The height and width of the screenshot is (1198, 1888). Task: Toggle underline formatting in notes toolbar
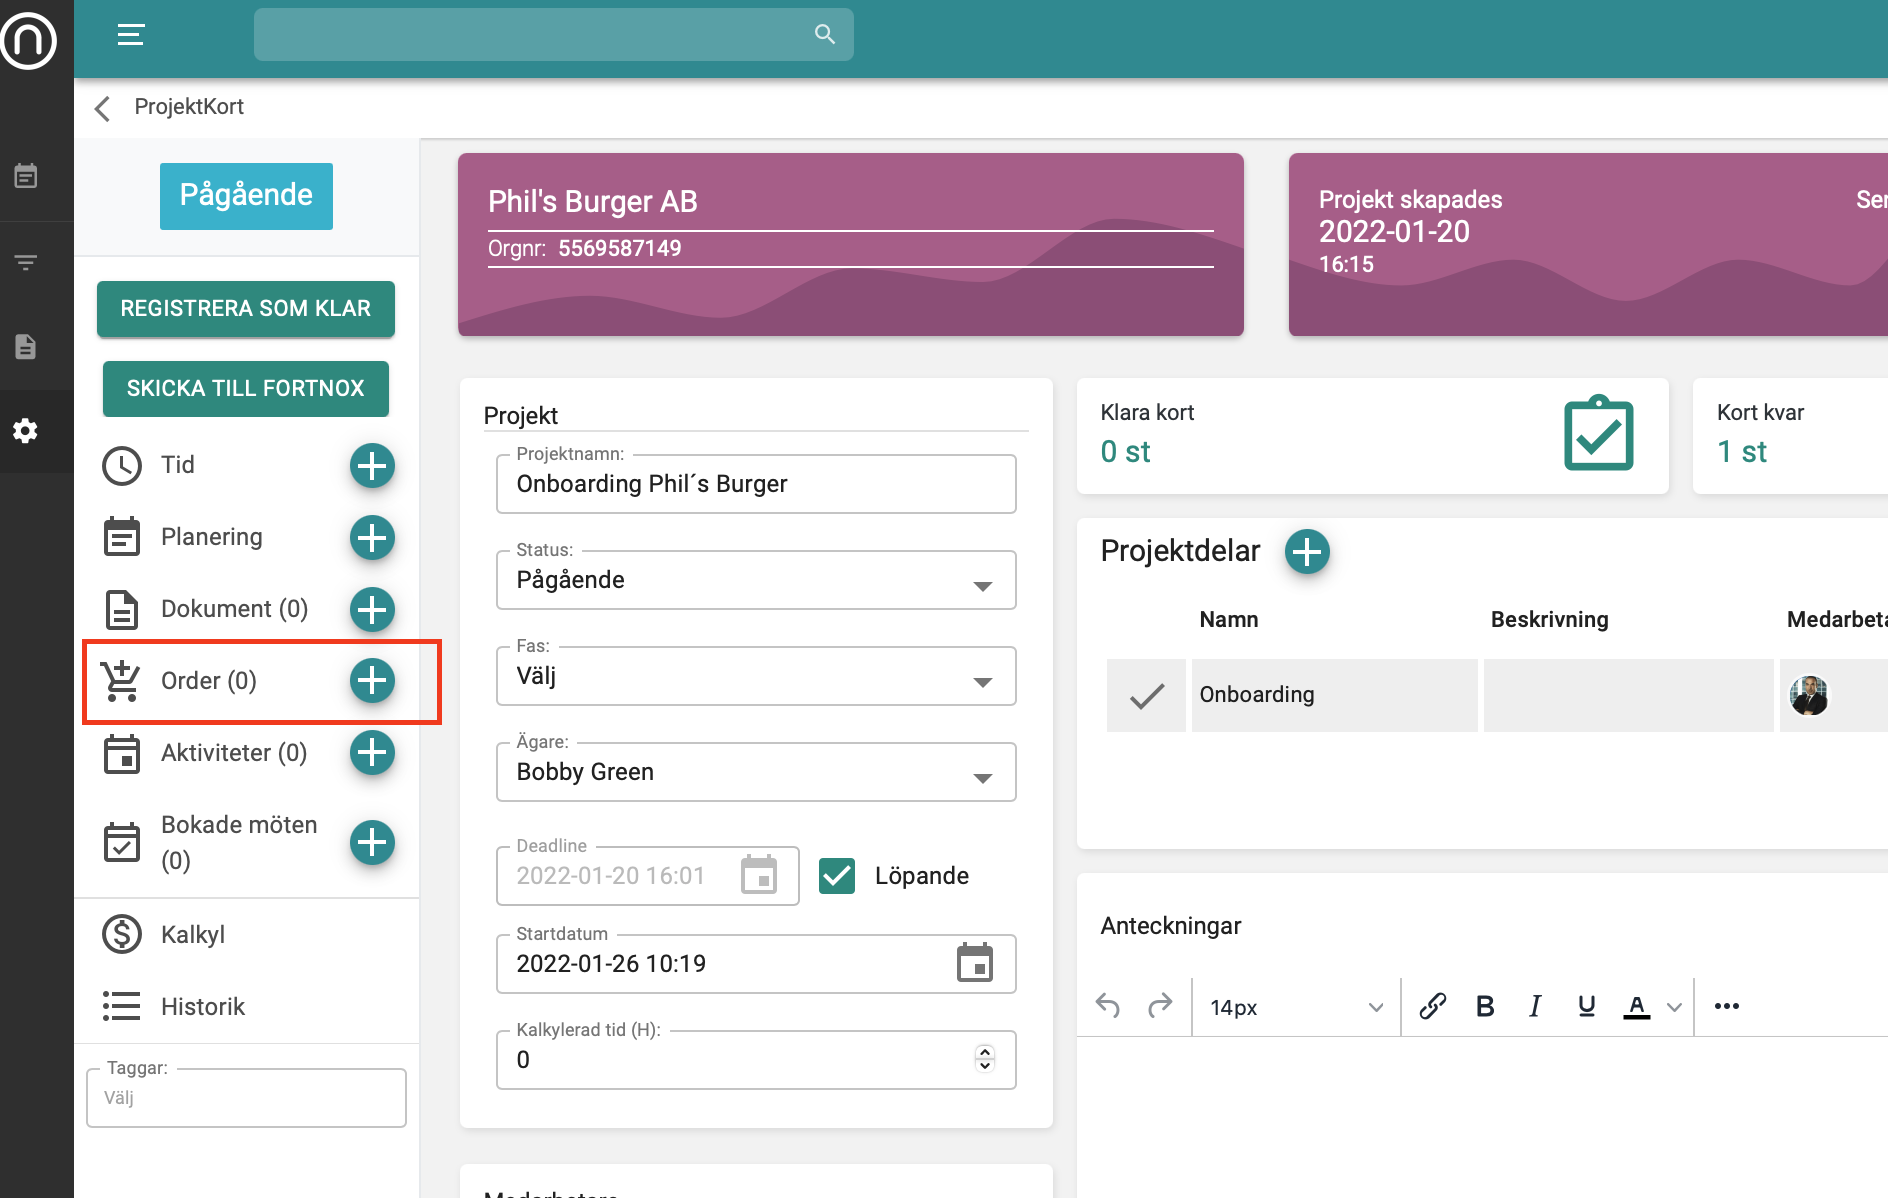[x=1586, y=1006]
